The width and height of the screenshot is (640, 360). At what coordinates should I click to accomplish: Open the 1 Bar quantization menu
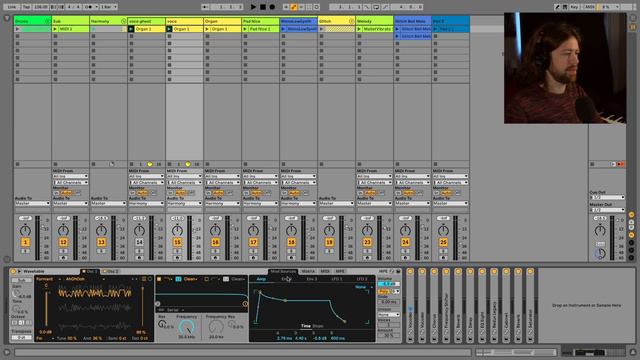pos(109,7)
